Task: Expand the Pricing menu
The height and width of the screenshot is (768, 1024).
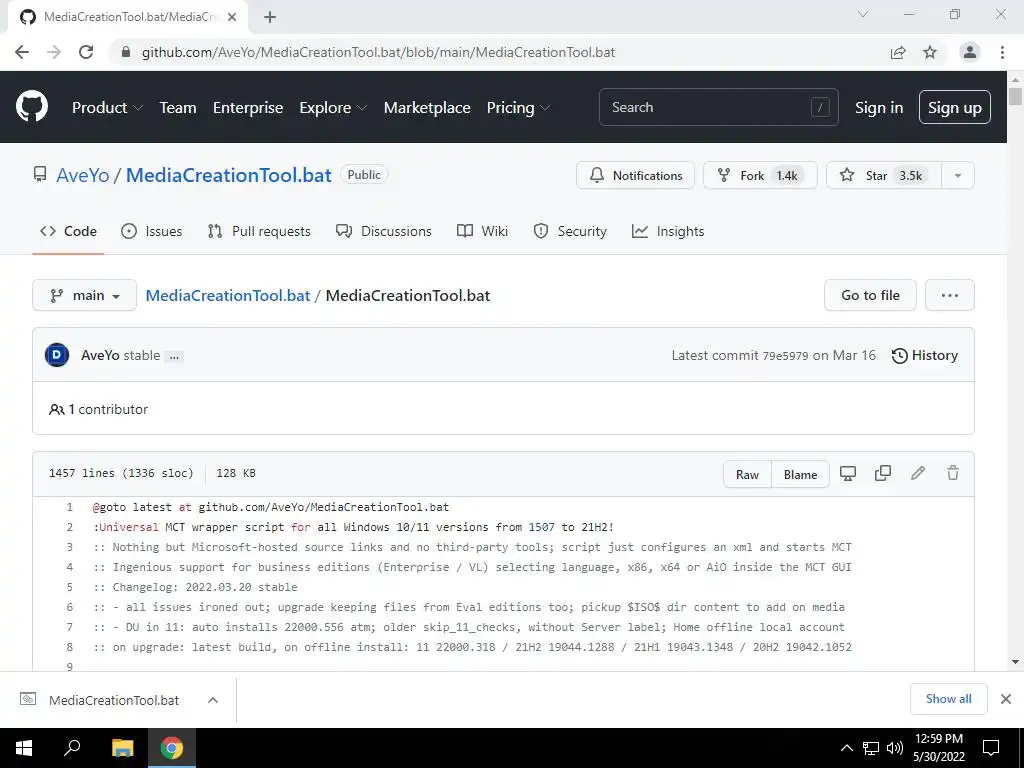Action: 518,108
